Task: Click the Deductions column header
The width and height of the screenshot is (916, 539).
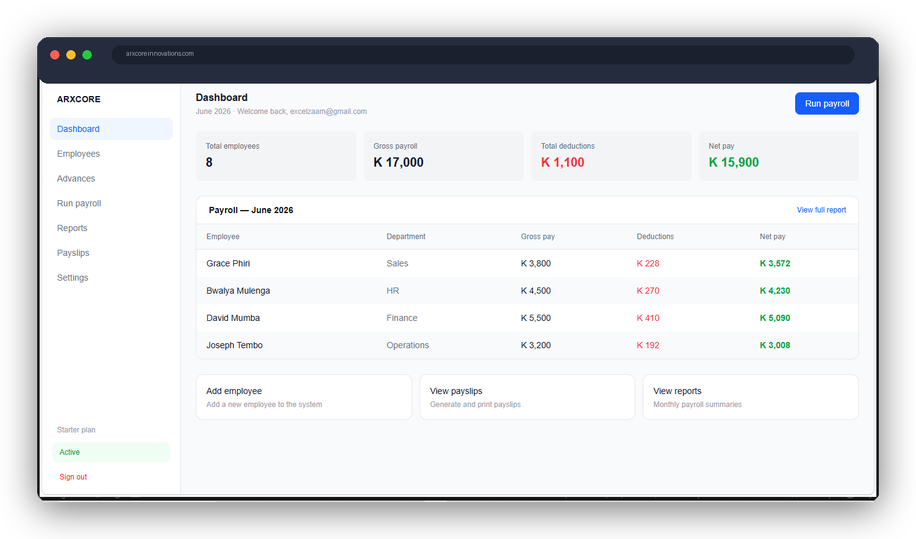Action: tap(655, 237)
